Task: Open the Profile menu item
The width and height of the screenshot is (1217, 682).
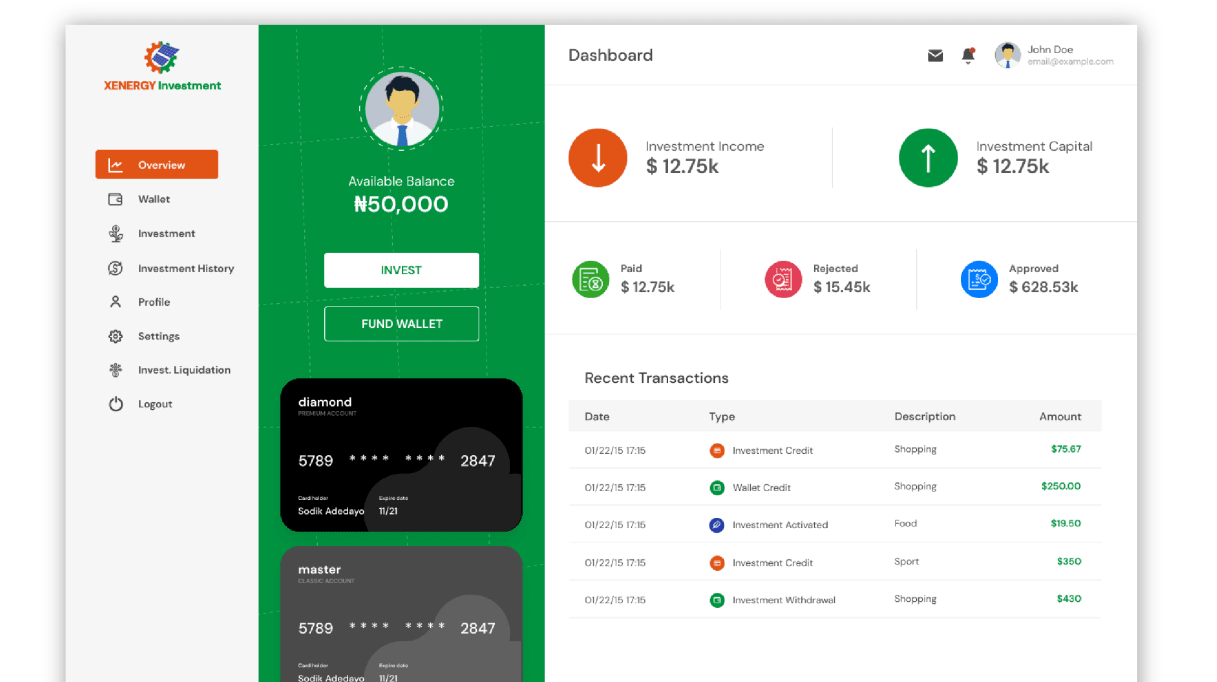Action: click(154, 302)
